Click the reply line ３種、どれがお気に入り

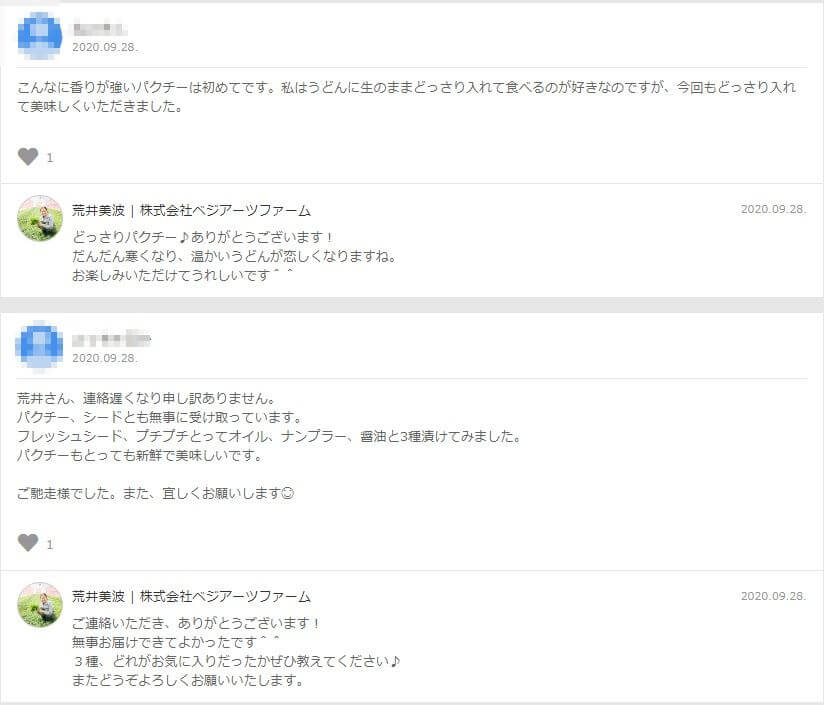tap(236, 661)
